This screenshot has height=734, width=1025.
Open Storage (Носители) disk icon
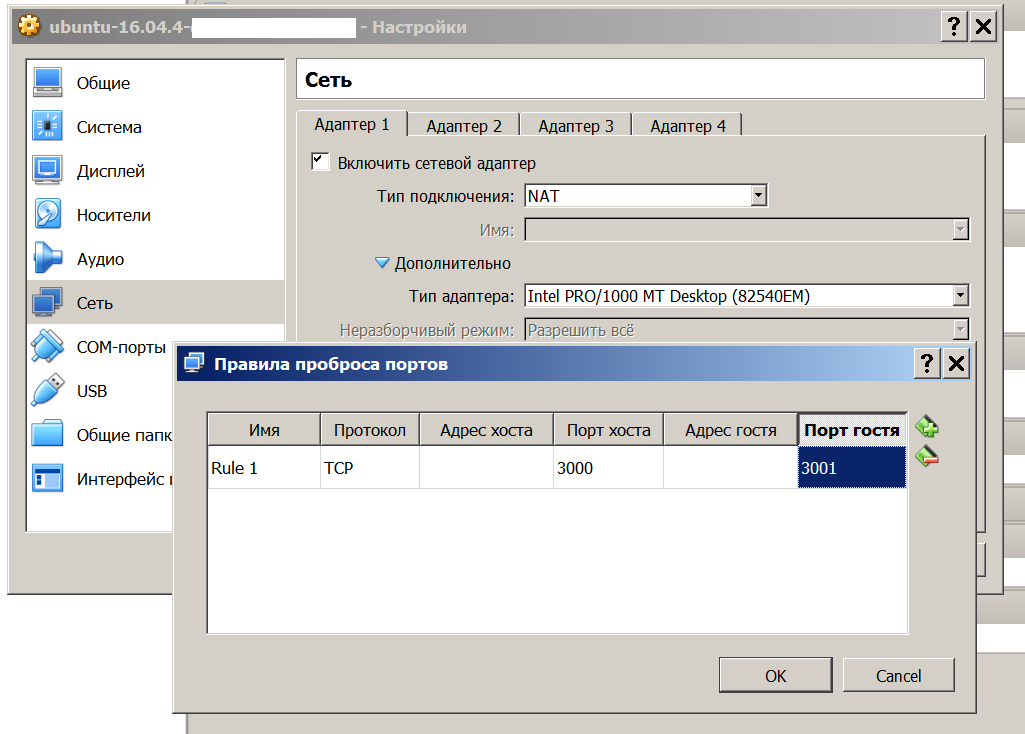[48, 215]
